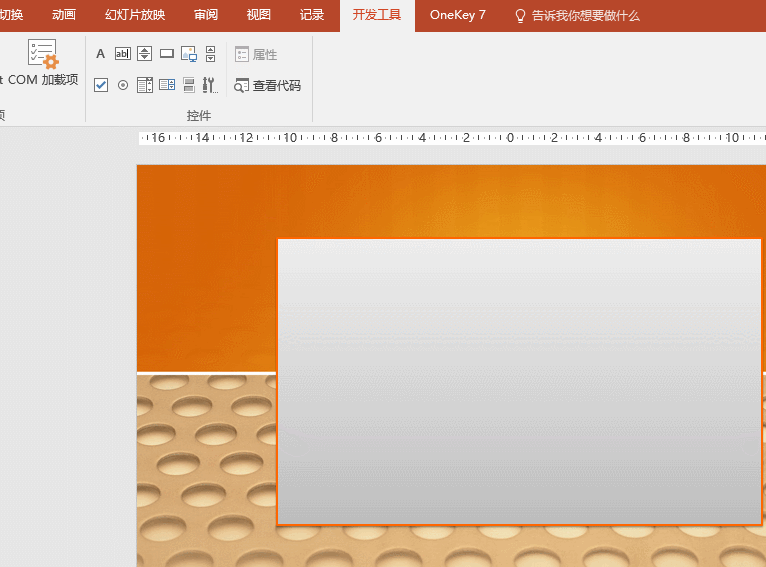Screen dimensions: 766x567
Task: Switch to the OneKey 7 tab
Action: click(457, 15)
